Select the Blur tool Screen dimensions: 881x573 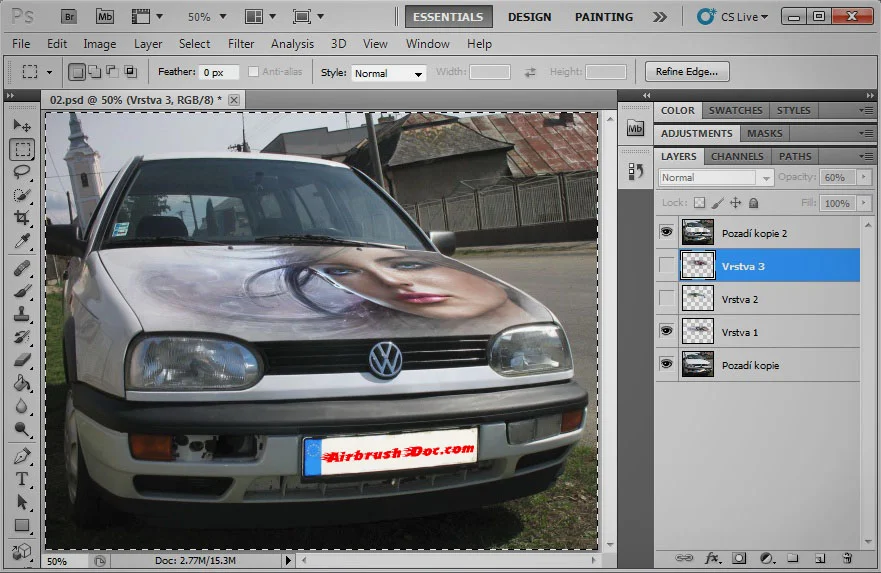click(x=22, y=406)
